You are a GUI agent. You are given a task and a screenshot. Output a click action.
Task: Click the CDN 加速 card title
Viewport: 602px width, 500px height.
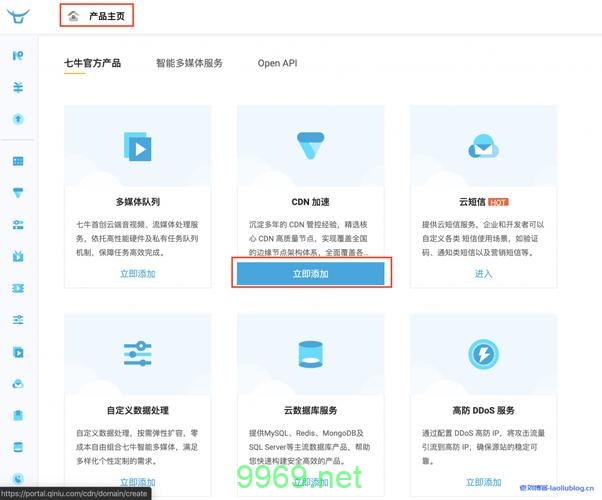tap(311, 202)
